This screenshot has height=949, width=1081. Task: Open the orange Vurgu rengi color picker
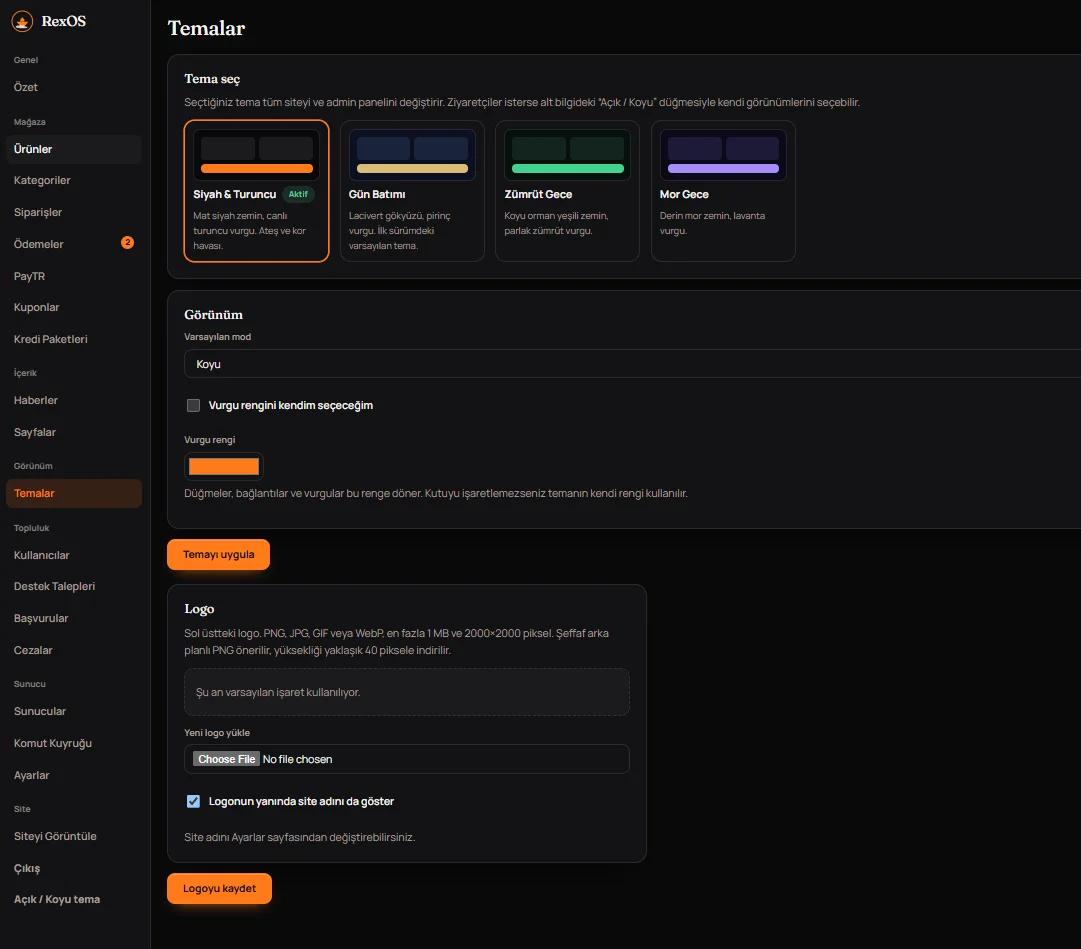pyautogui.click(x=224, y=467)
